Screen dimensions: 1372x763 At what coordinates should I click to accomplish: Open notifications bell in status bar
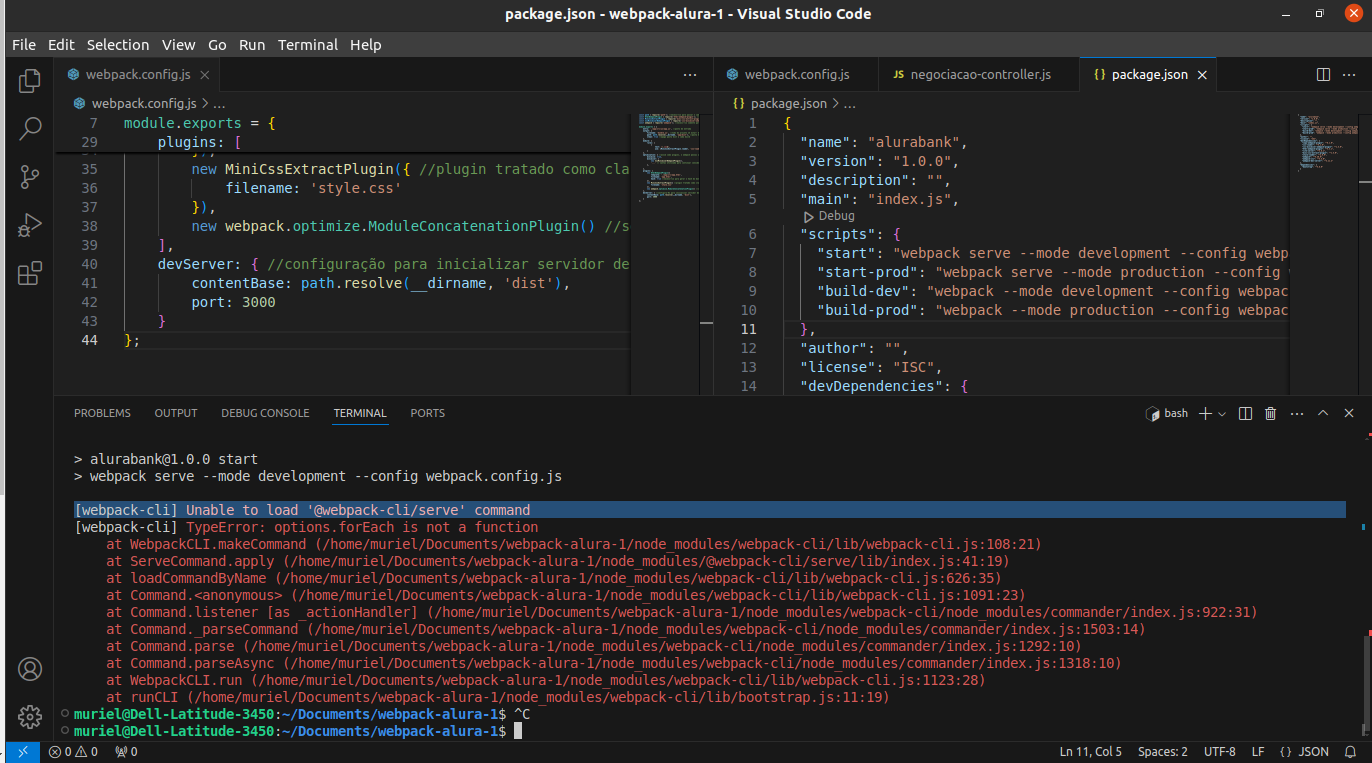pyautogui.click(x=1351, y=752)
